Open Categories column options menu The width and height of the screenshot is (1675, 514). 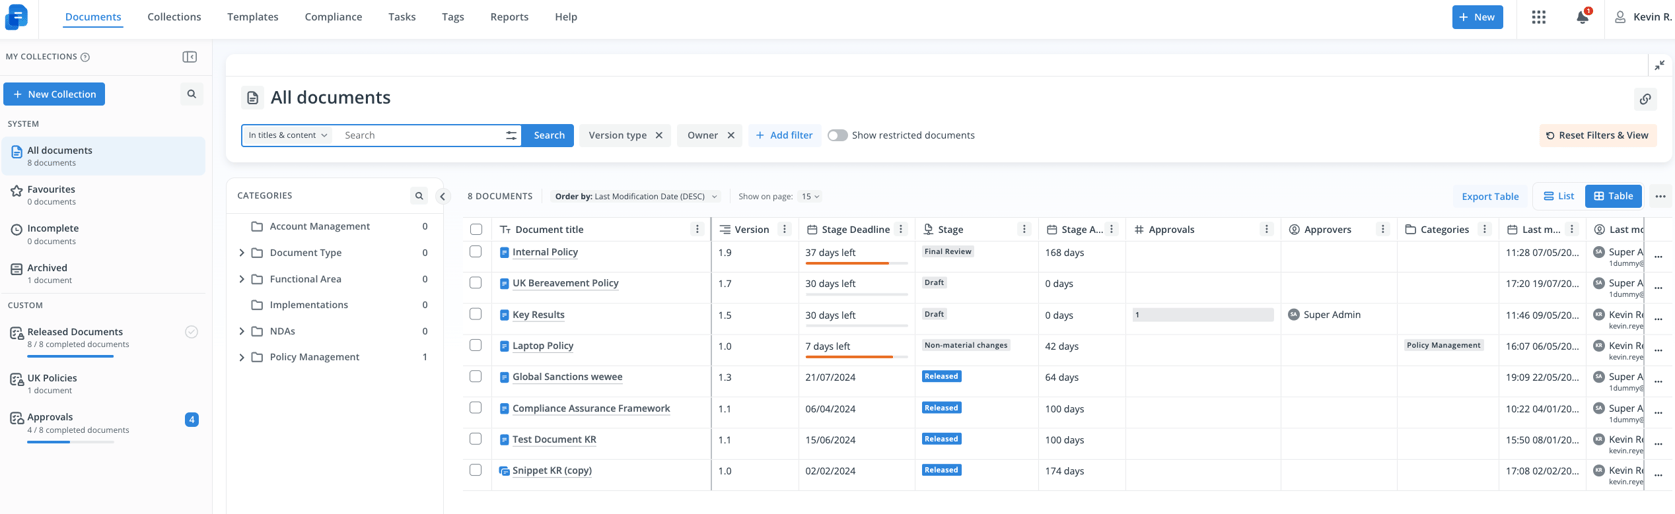coord(1484,229)
